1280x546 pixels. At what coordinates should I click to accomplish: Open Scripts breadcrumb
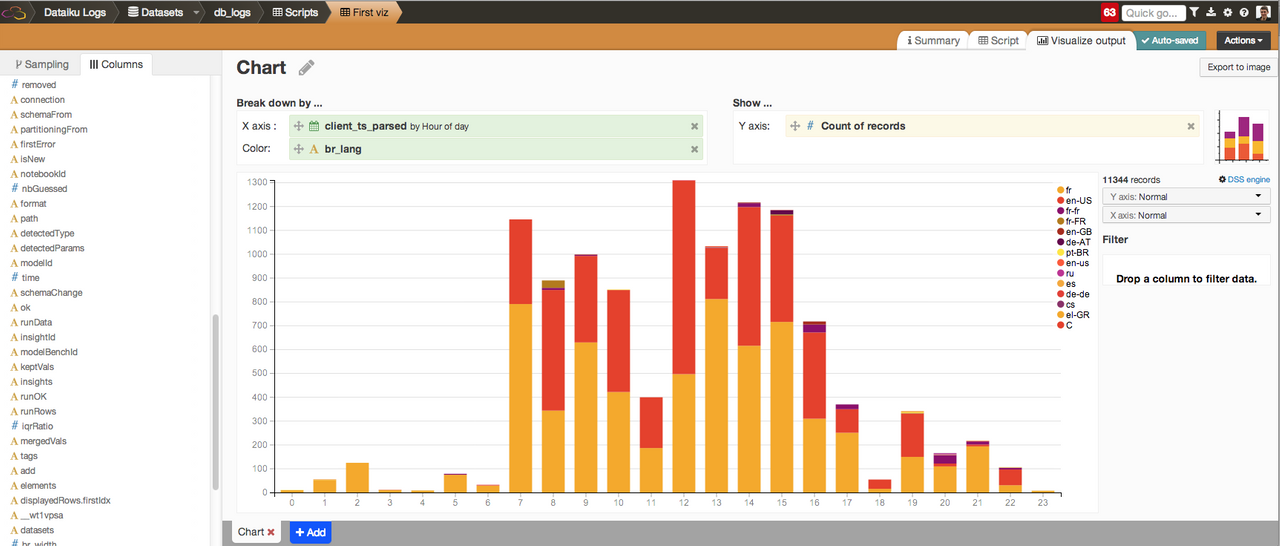tap(295, 13)
